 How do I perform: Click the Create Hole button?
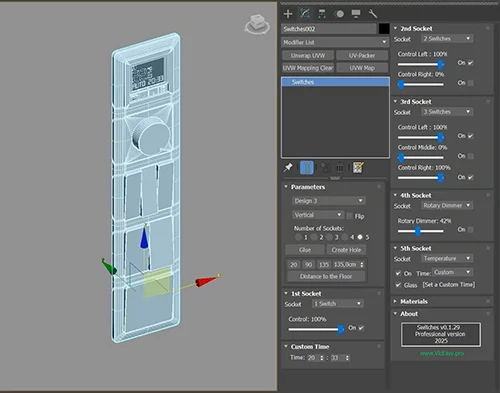[346, 250]
